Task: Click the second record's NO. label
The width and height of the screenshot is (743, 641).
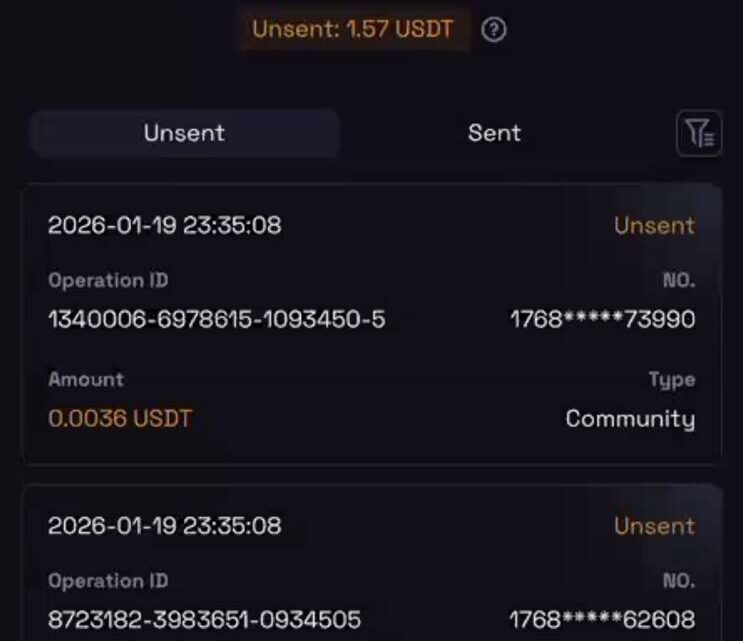Action: (x=678, y=581)
